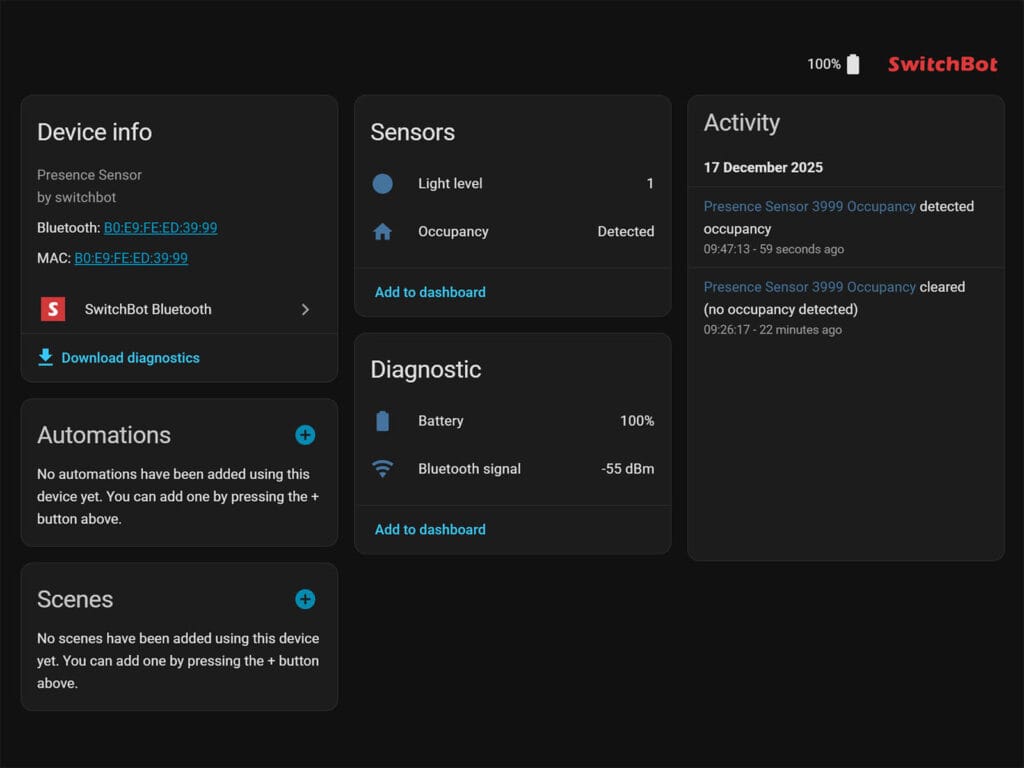Click the SwitchBot logo
This screenshot has height=768, width=1024.
[941, 63]
